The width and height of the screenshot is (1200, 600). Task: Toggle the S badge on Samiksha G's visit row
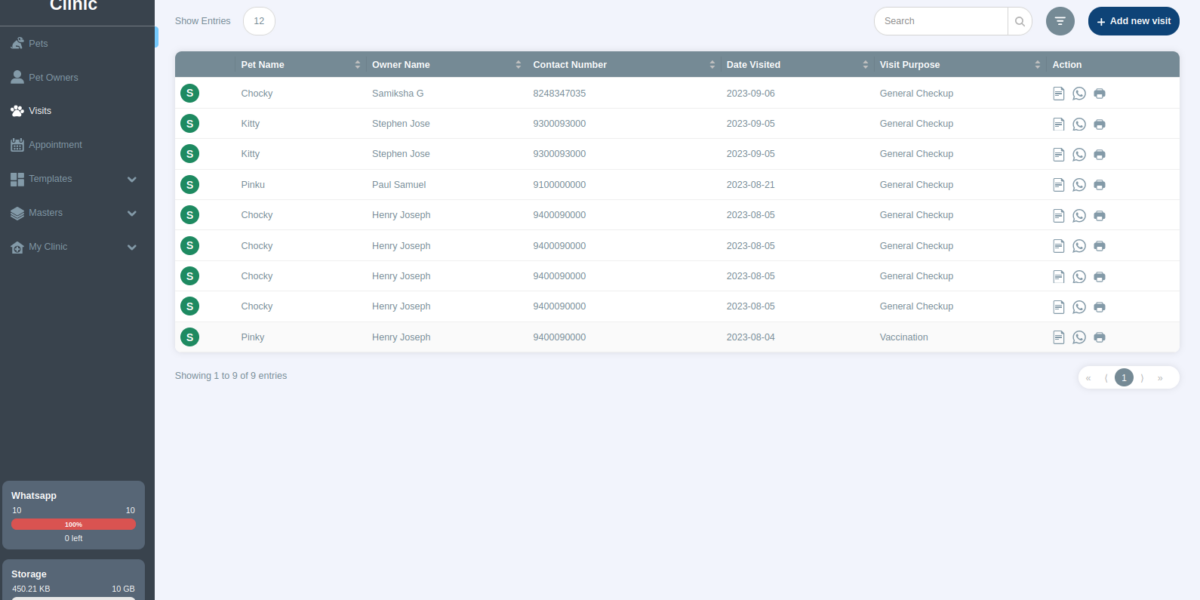tap(189, 92)
